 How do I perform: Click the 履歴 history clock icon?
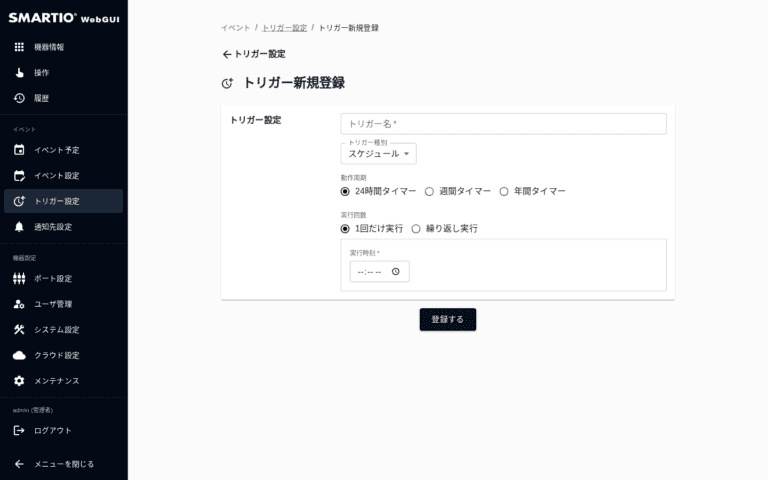click(19, 98)
